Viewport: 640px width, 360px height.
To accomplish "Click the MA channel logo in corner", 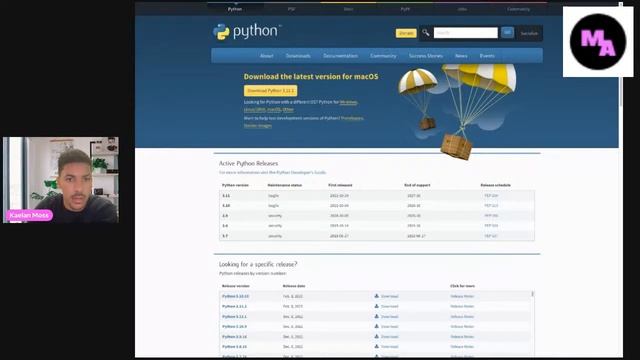I will click(598, 42).
